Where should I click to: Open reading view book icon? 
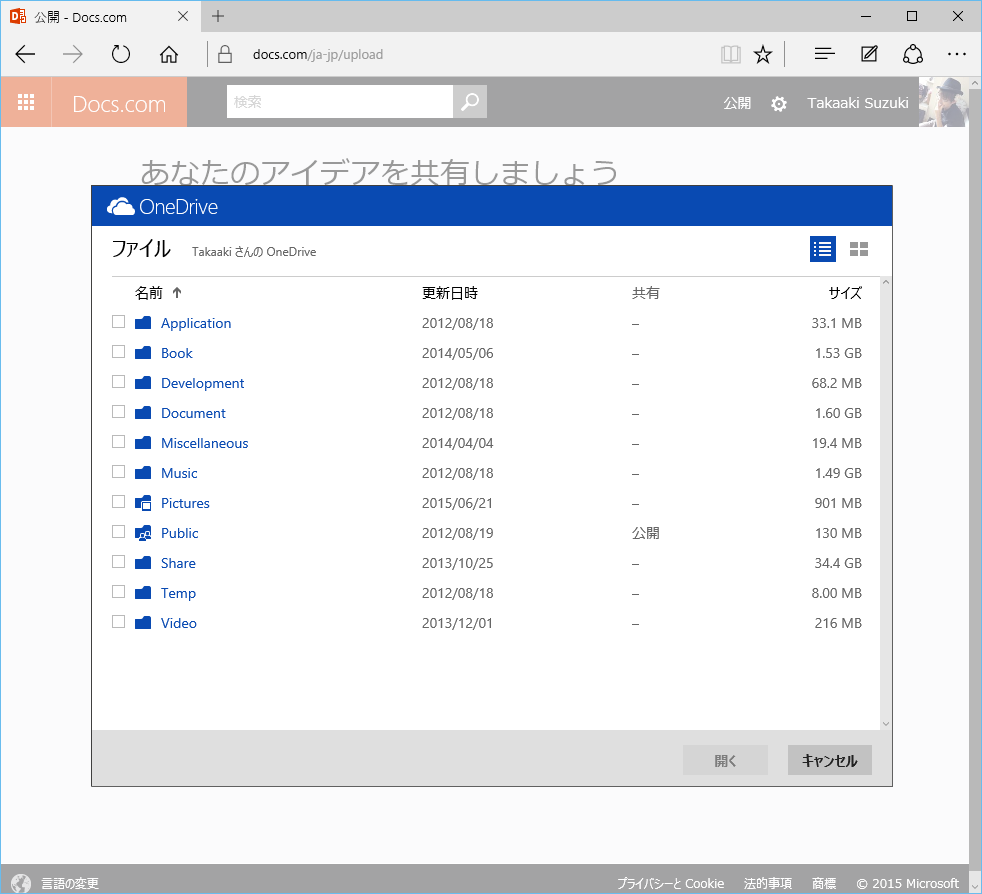(x=730, y=55)
